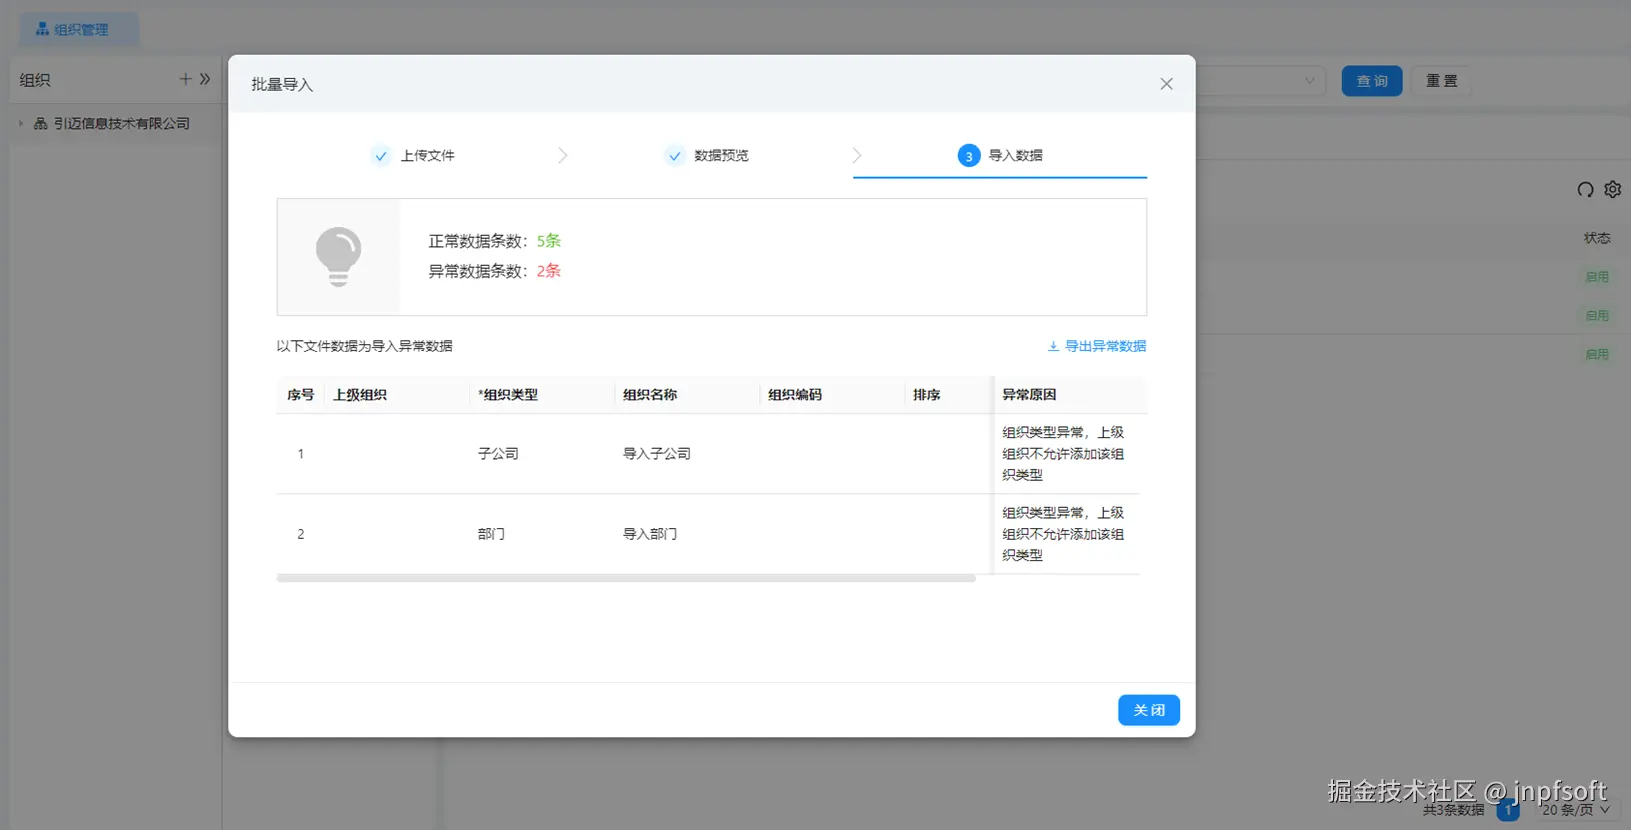Click the checkmark icon for 数据预览 step
Image resolution: width=1631 pixels, height=830 pixels.
pos(675,156)
